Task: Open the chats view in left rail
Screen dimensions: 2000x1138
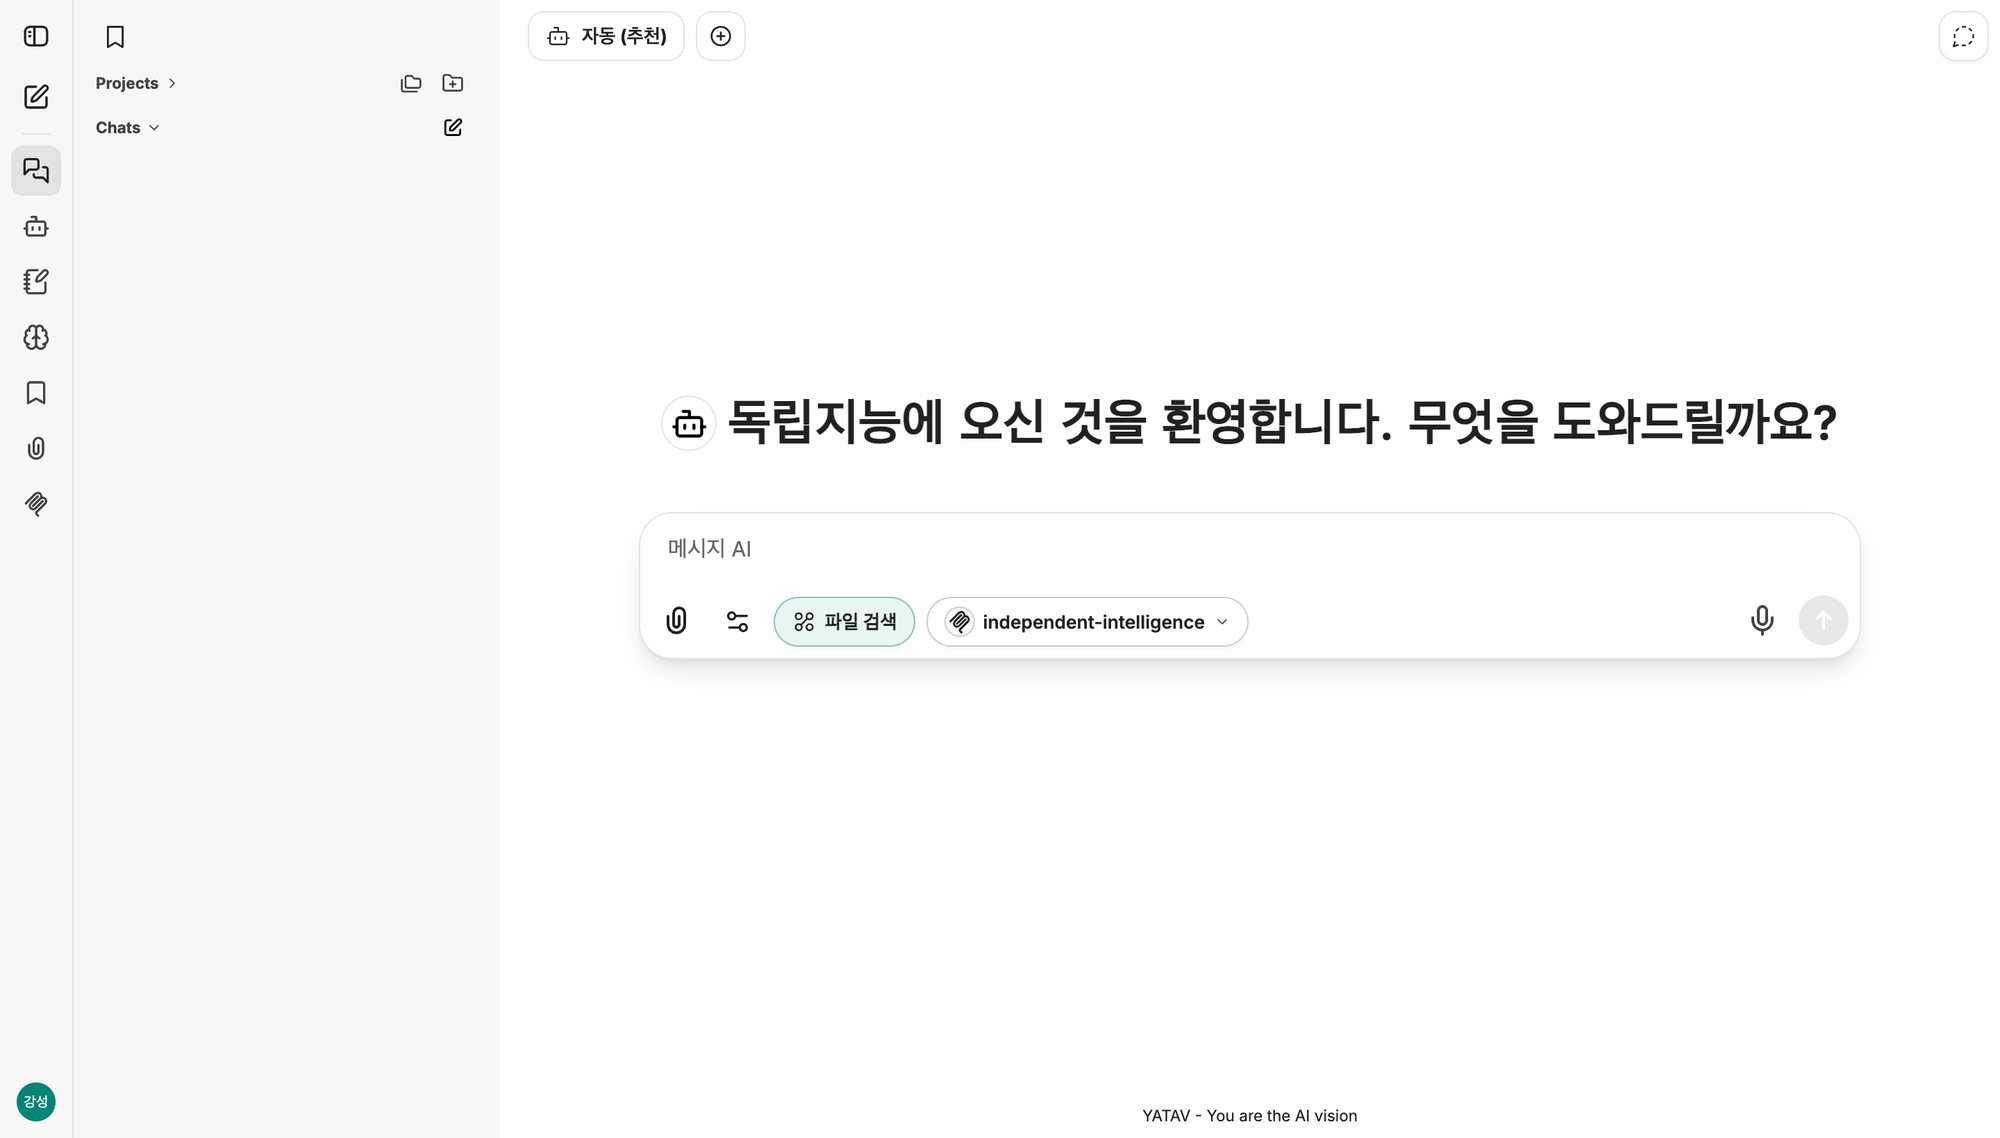Action: pos(36,171)
